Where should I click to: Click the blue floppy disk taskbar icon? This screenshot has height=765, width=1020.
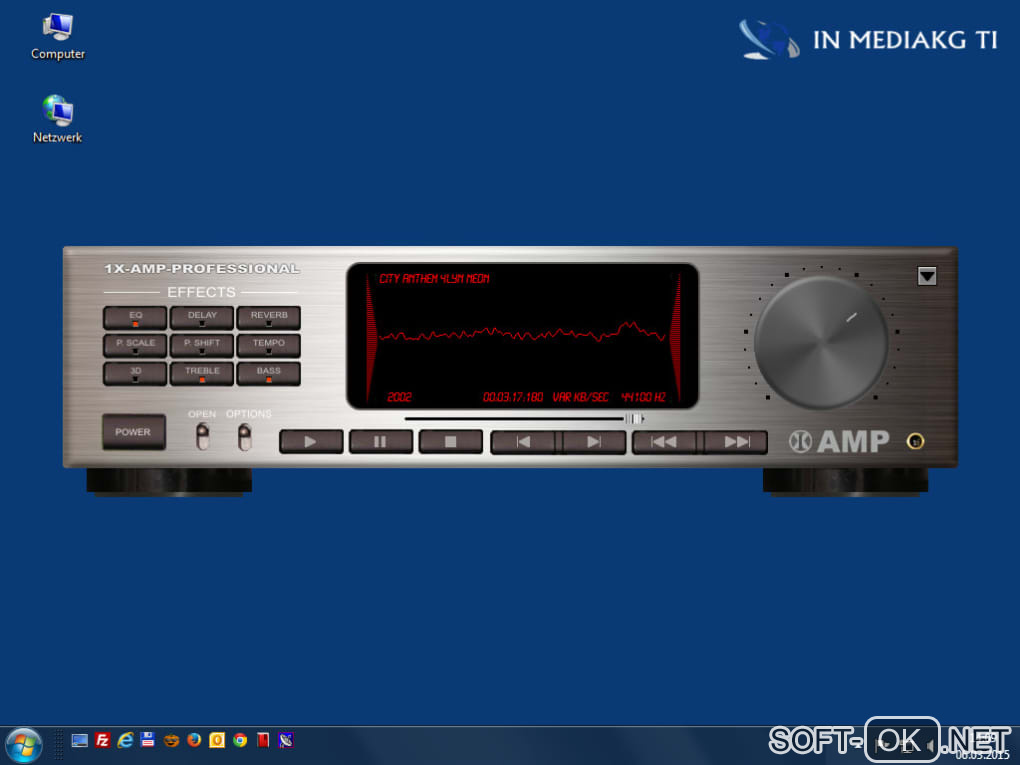[x=148, y=740]
